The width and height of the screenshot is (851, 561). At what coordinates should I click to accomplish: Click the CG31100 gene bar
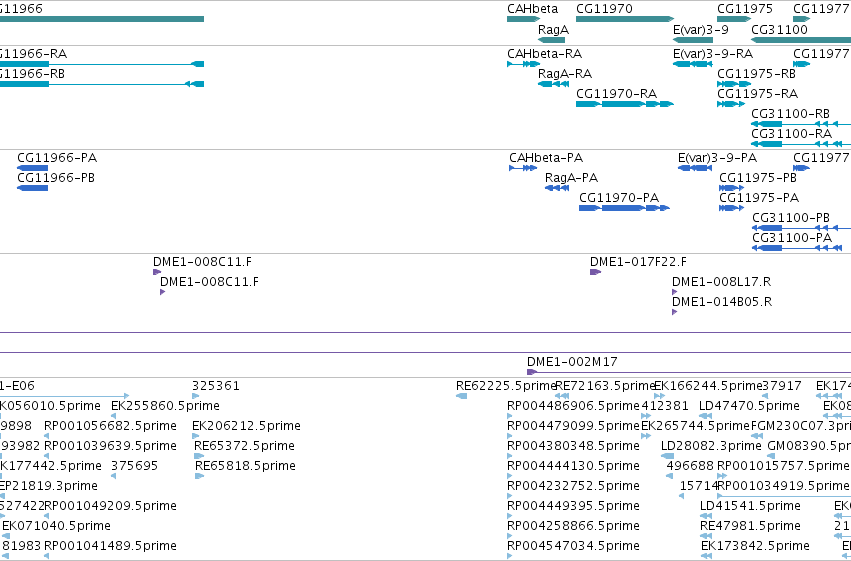point(801,40)
